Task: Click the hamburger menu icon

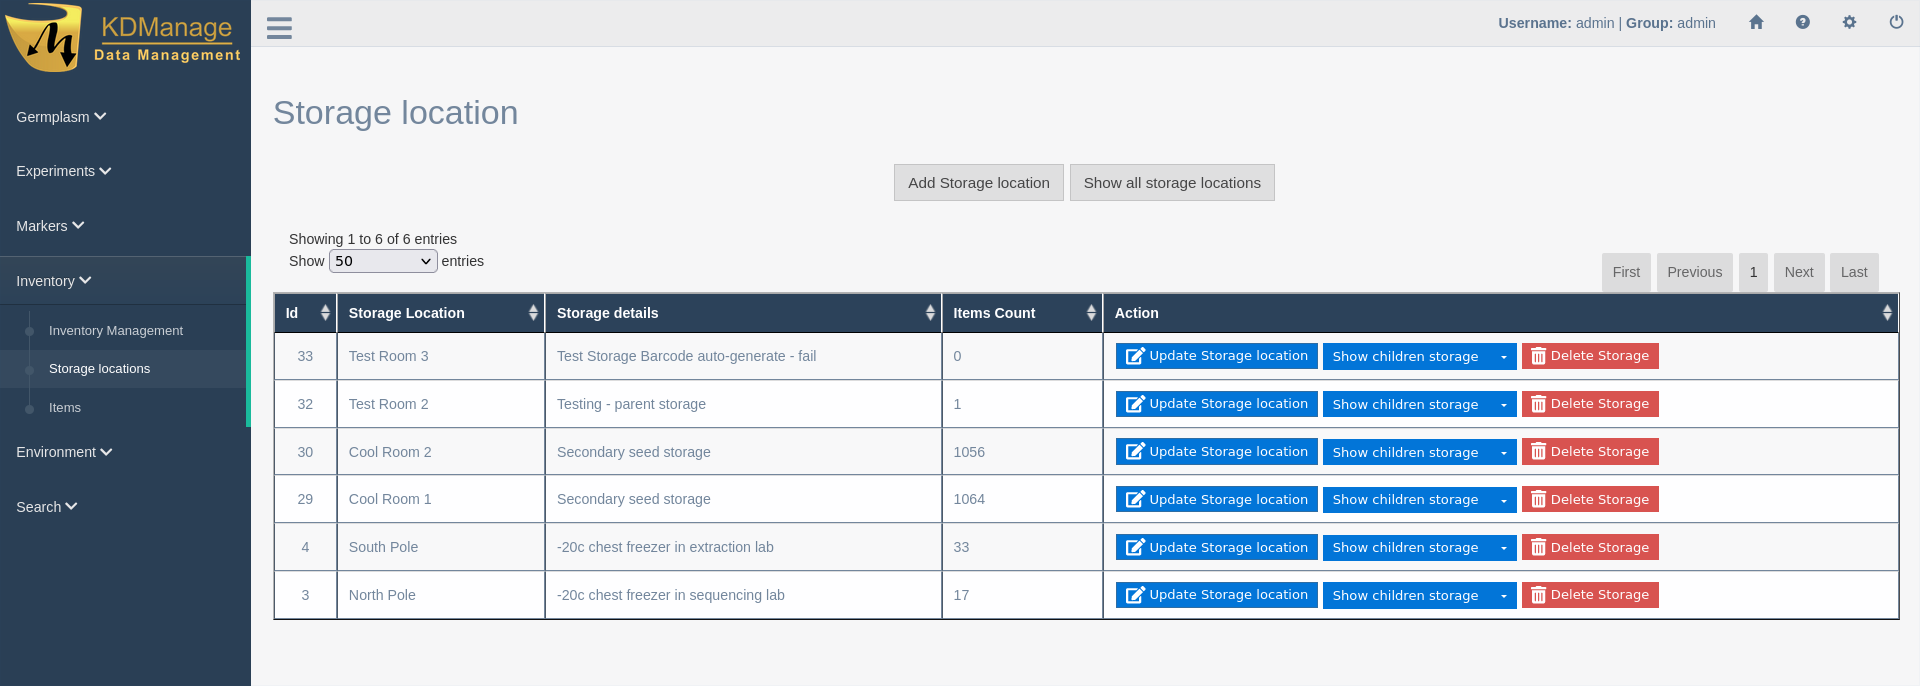Action: click(279, 28)
